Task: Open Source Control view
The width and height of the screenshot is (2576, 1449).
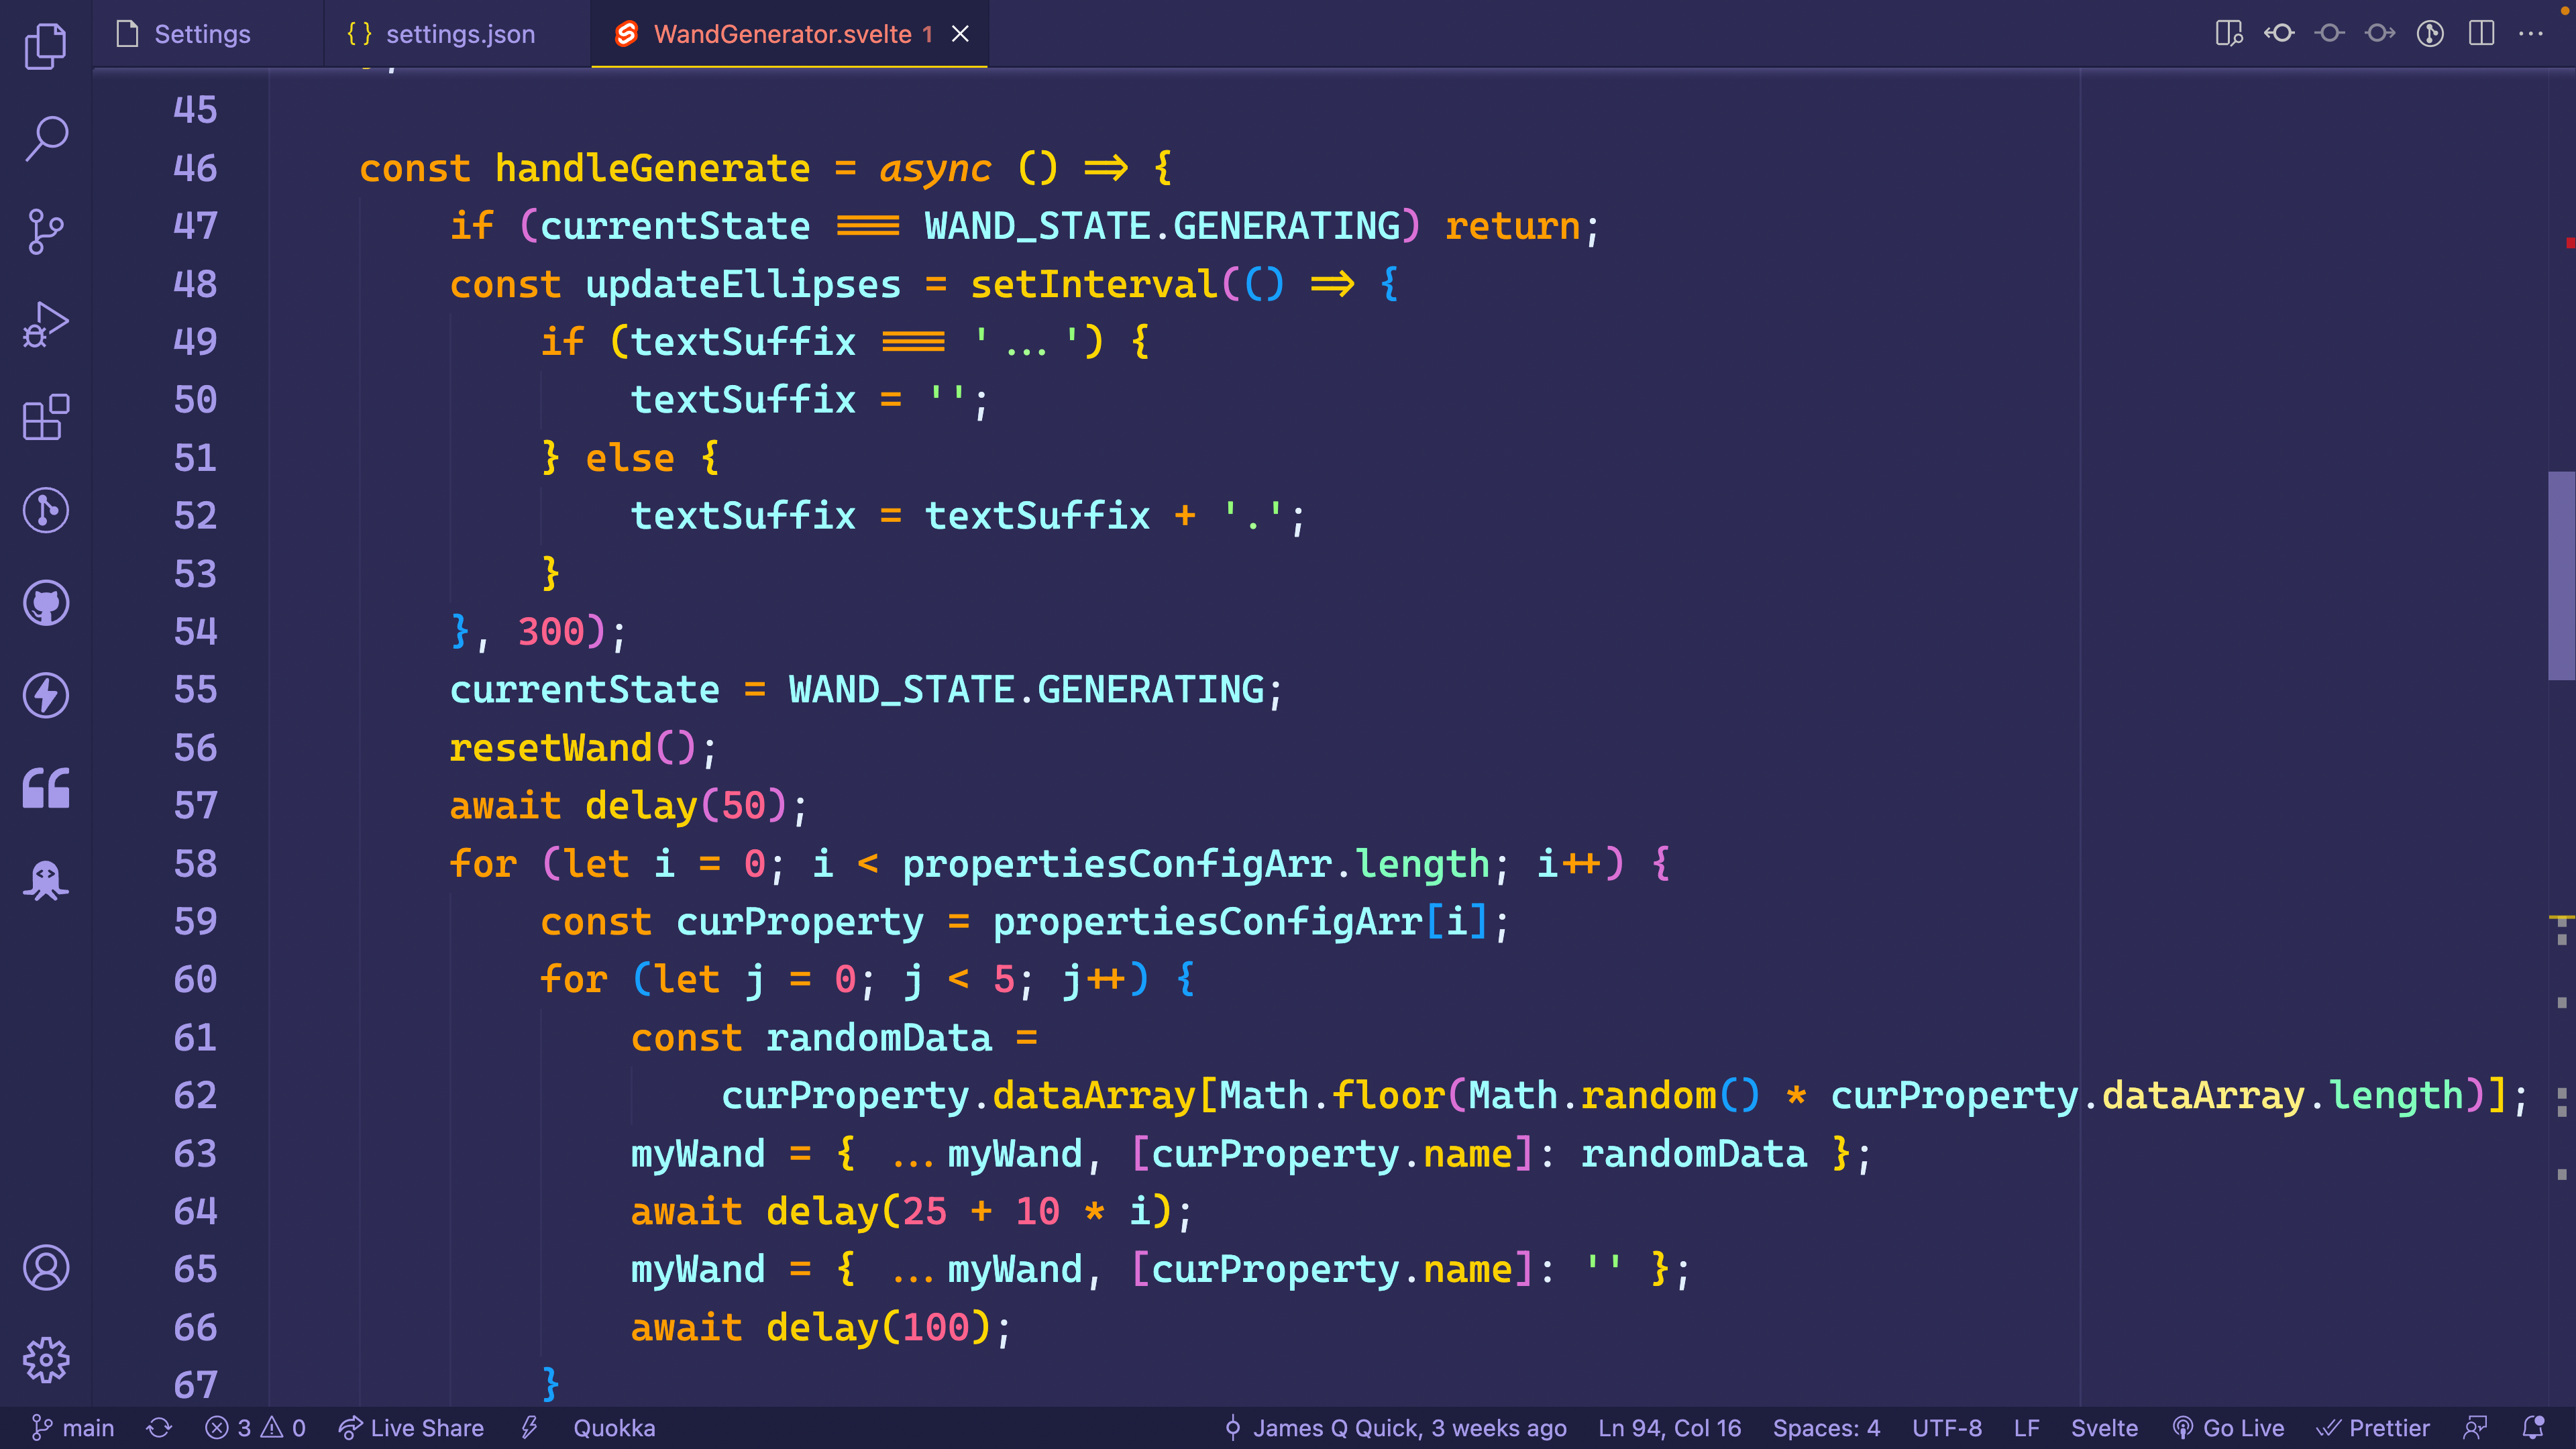Action: pyautogui.click(x=46, y=231)
